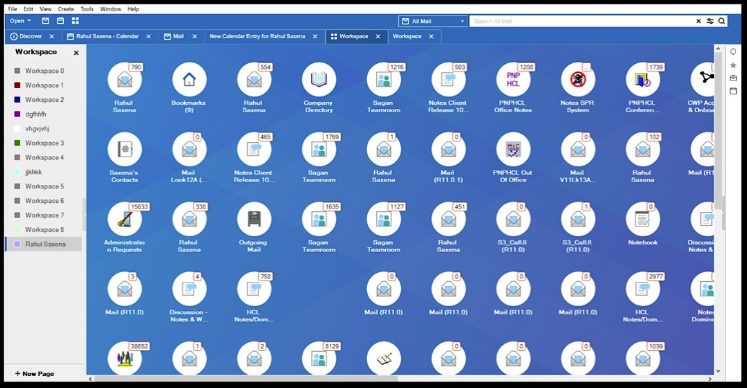Clear the search field with X
Image resolution: width=747 pixels, height=388 pixels.
pos(698,21)
